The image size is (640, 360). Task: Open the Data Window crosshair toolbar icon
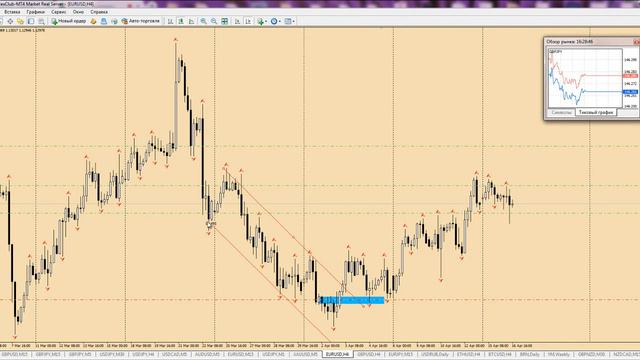click(x=10, y=21)
